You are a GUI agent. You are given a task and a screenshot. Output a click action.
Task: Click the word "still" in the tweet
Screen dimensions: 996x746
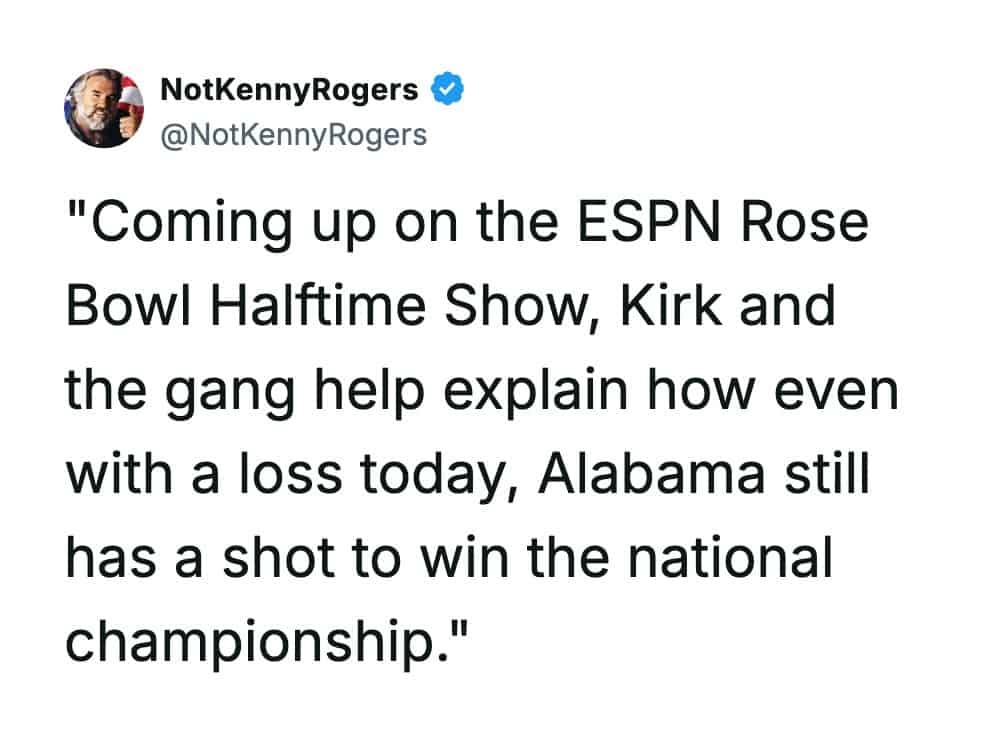828,474
